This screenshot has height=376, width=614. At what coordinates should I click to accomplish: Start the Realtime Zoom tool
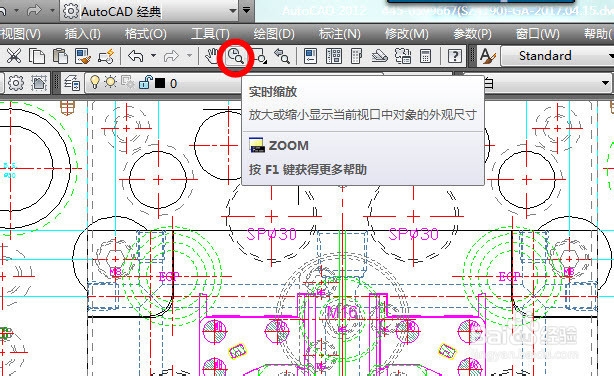coord(235,56)
